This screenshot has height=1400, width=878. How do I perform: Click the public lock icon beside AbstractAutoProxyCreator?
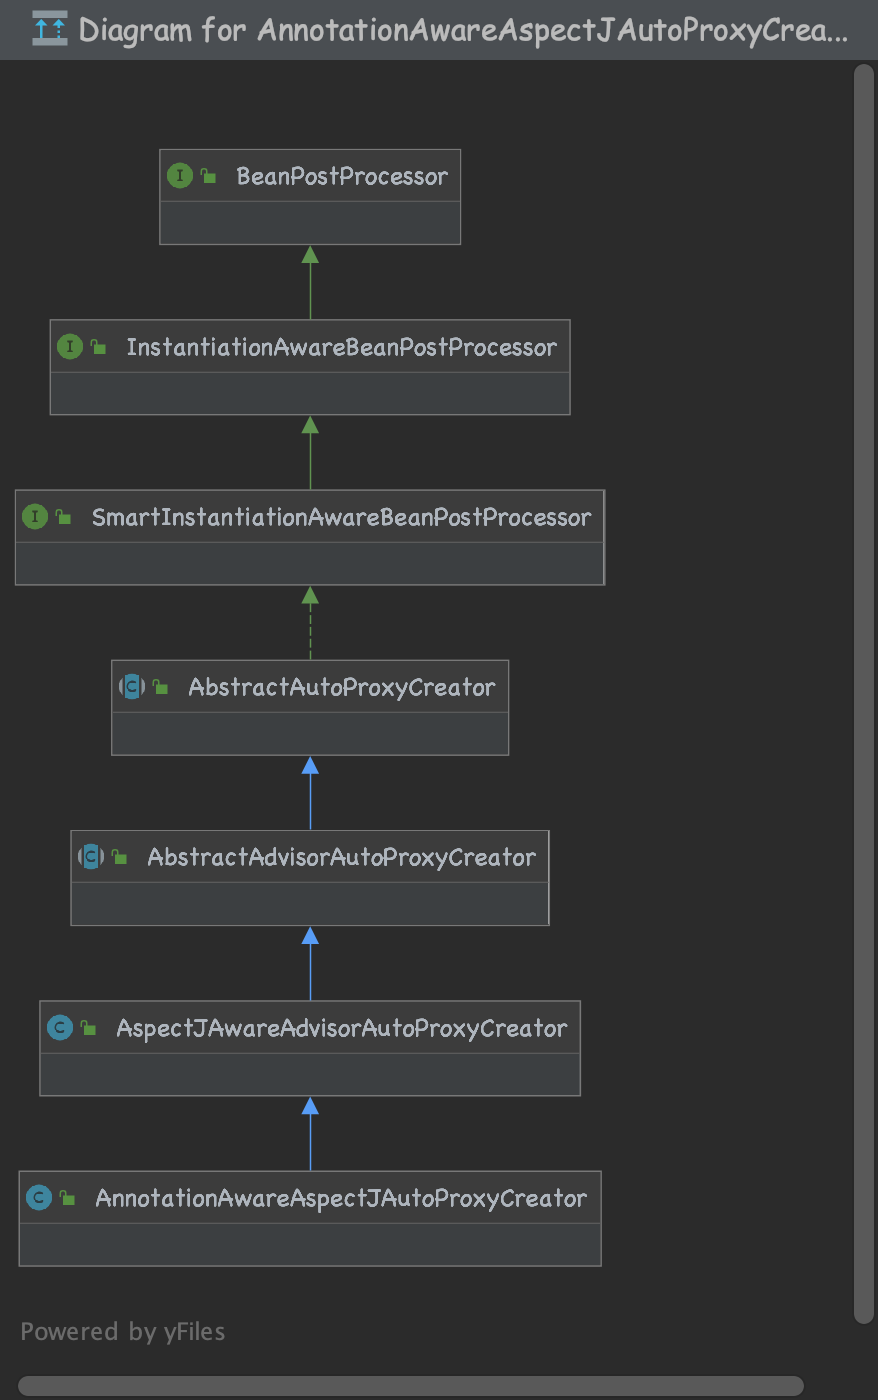160,688
